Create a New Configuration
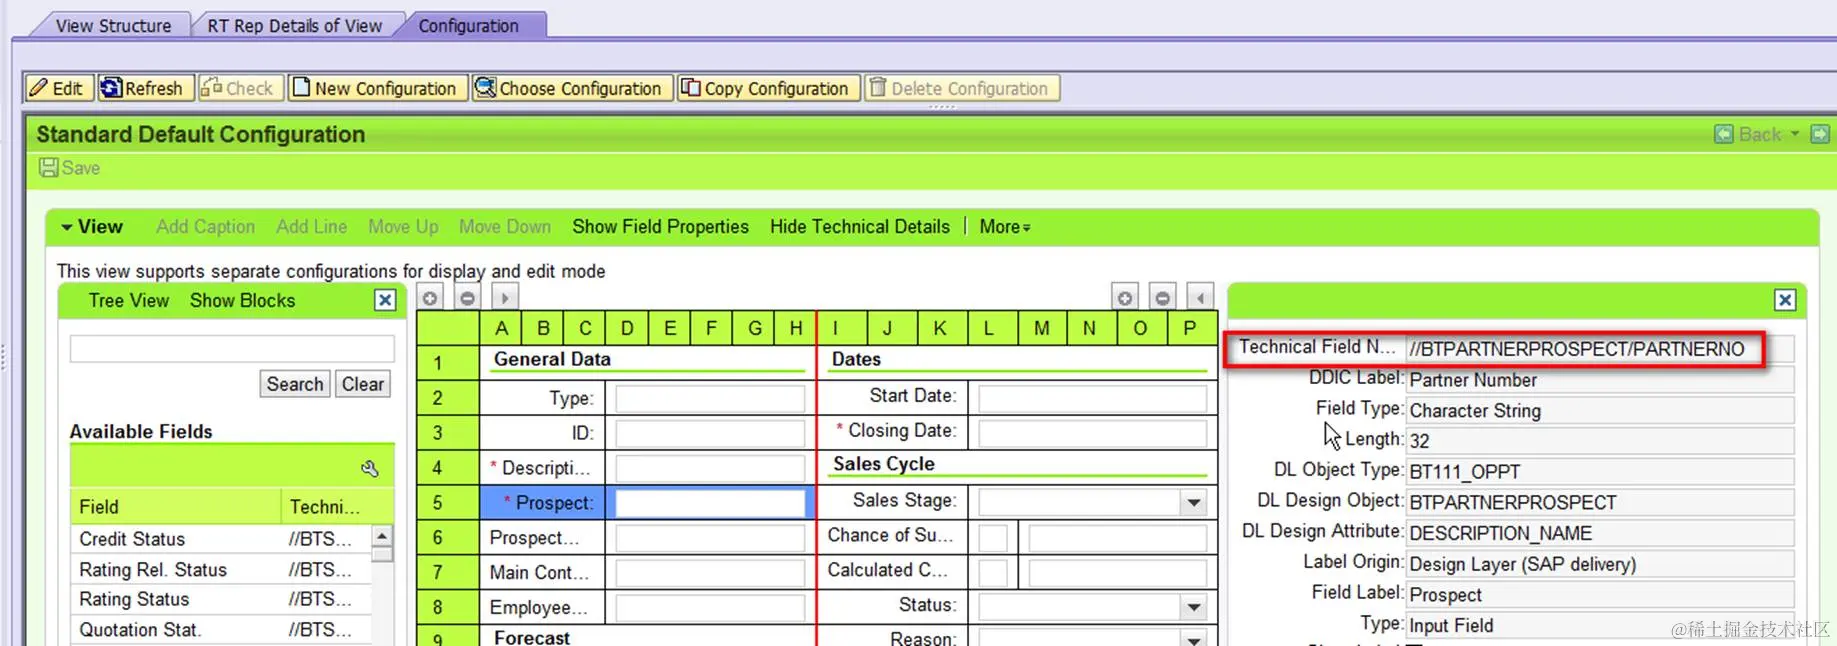 (x=376, y=88)
